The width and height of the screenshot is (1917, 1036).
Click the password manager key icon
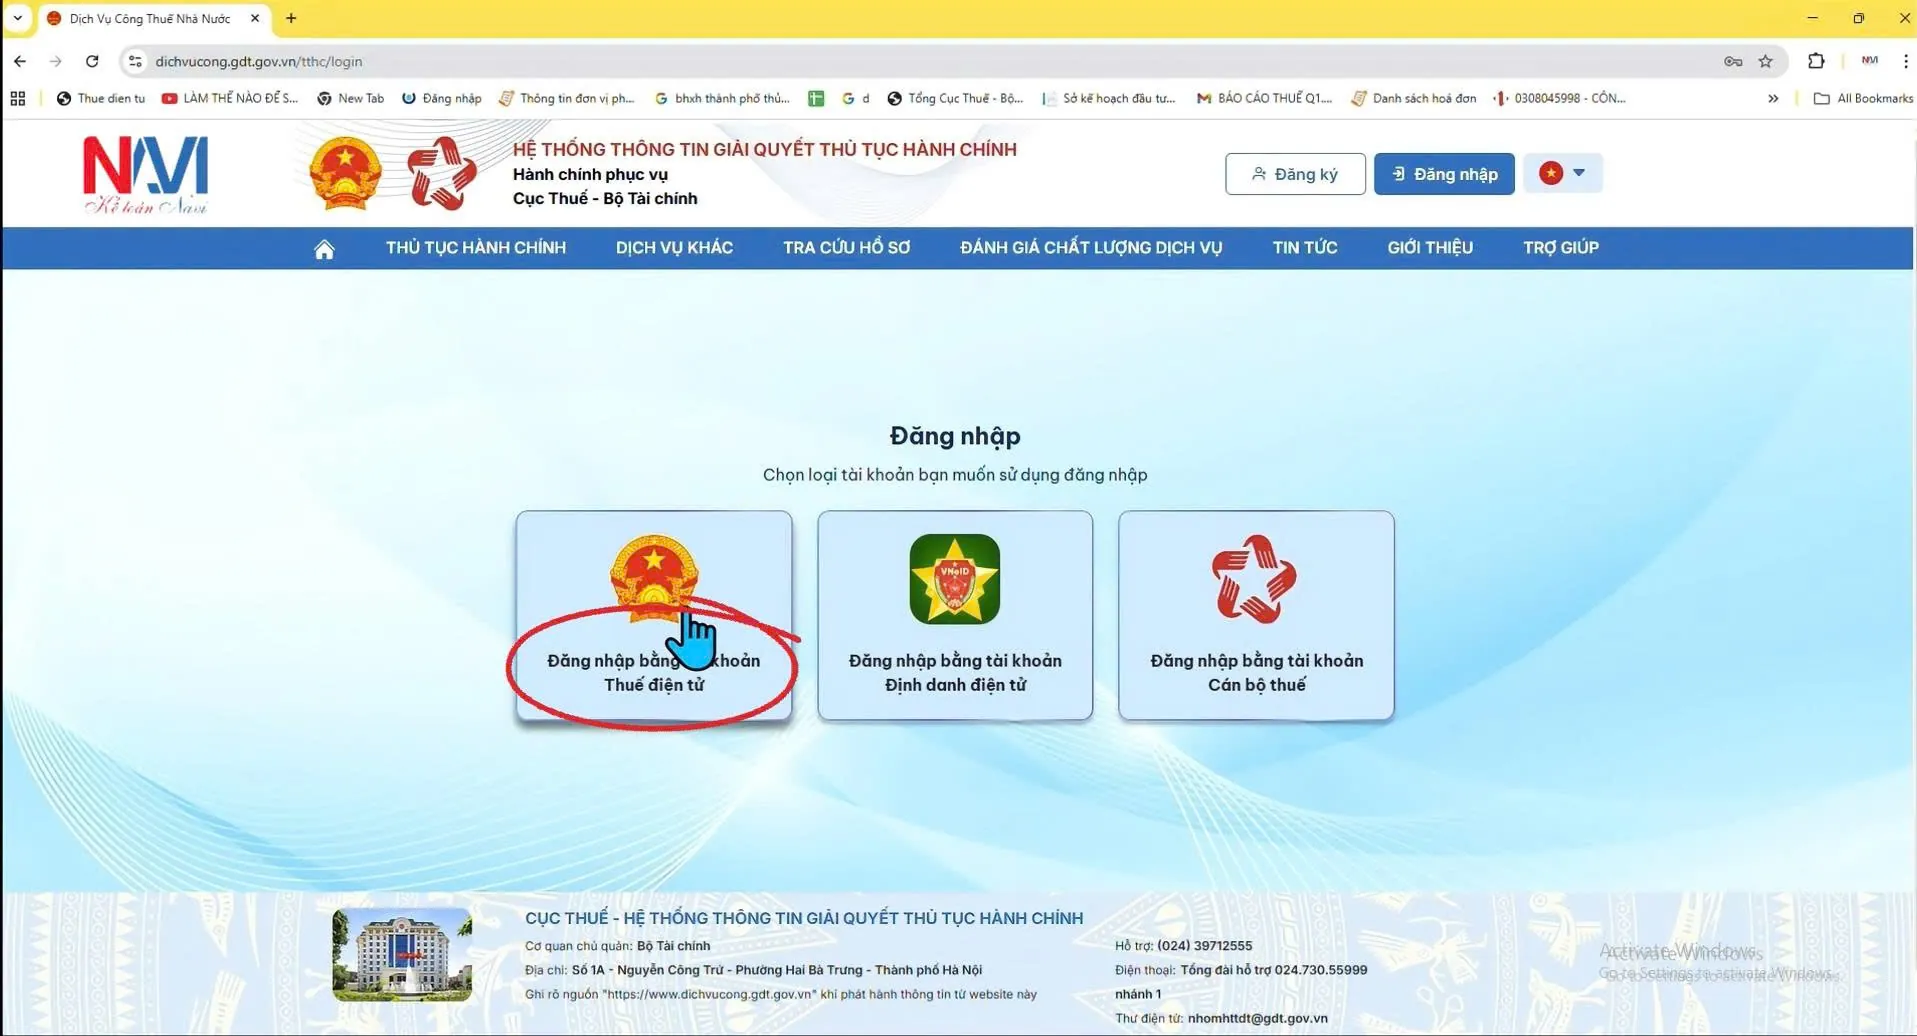[1732, 61]
